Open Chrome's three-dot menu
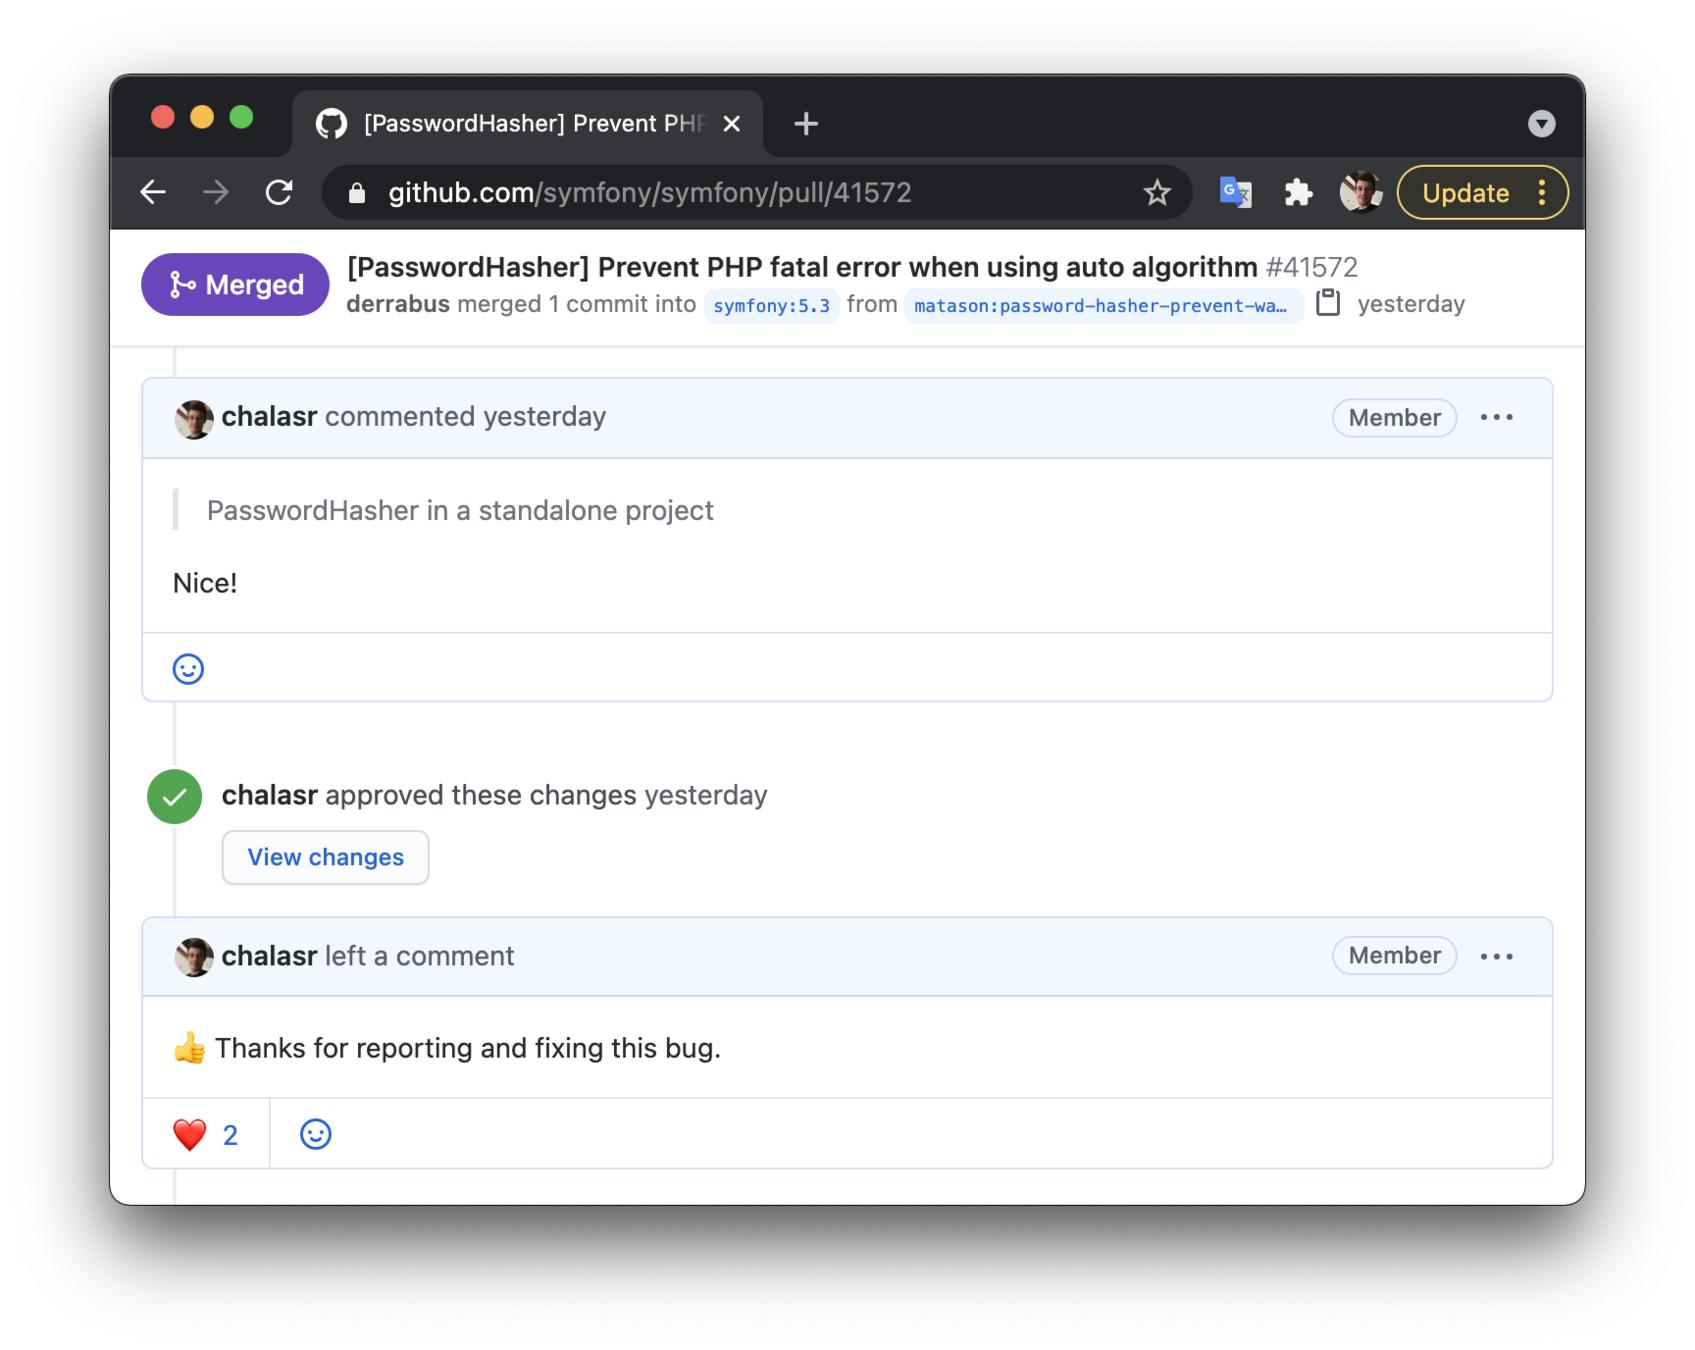The height and width of the screenshot is (1350, 1695). [x=1542, y=192]
